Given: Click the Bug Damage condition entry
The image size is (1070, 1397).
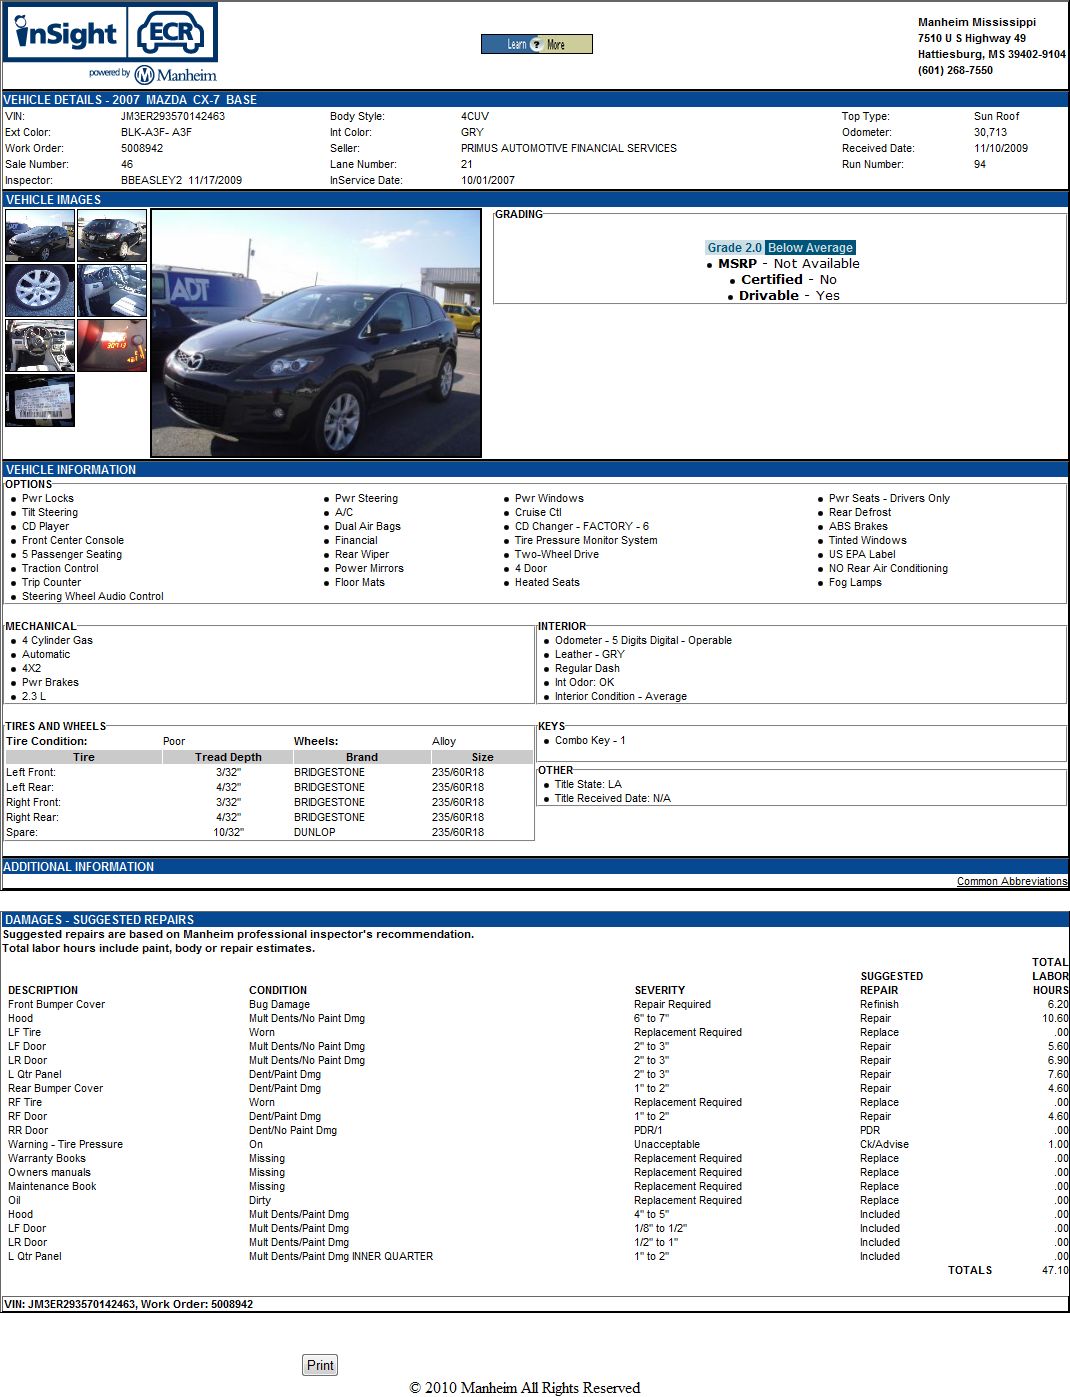Looking at the screenshot, I should [x=279, y=1004].
